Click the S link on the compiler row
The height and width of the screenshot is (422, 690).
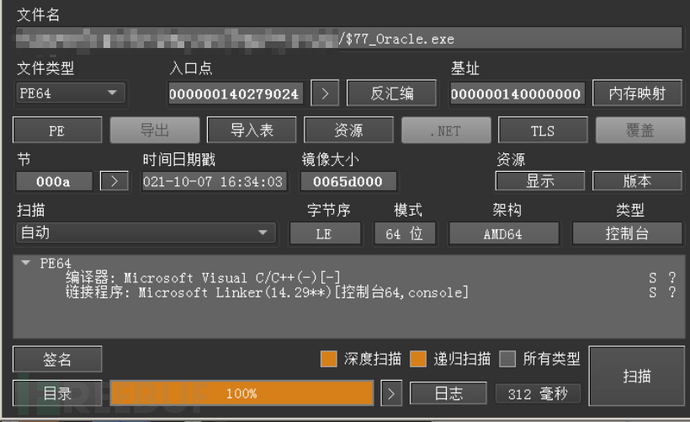point(652,278)
